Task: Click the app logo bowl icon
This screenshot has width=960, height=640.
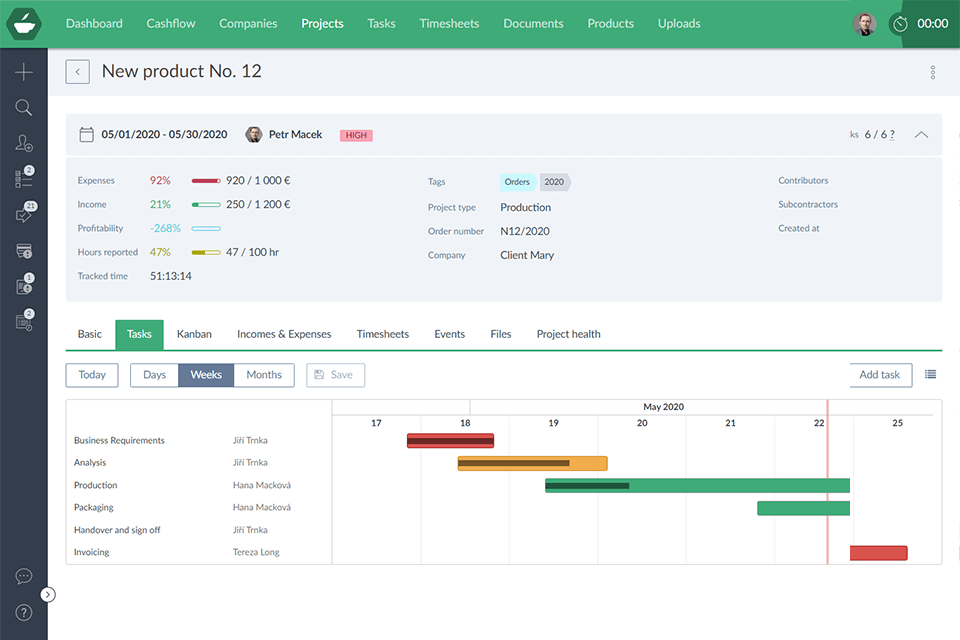Action: tap(24, 24)
